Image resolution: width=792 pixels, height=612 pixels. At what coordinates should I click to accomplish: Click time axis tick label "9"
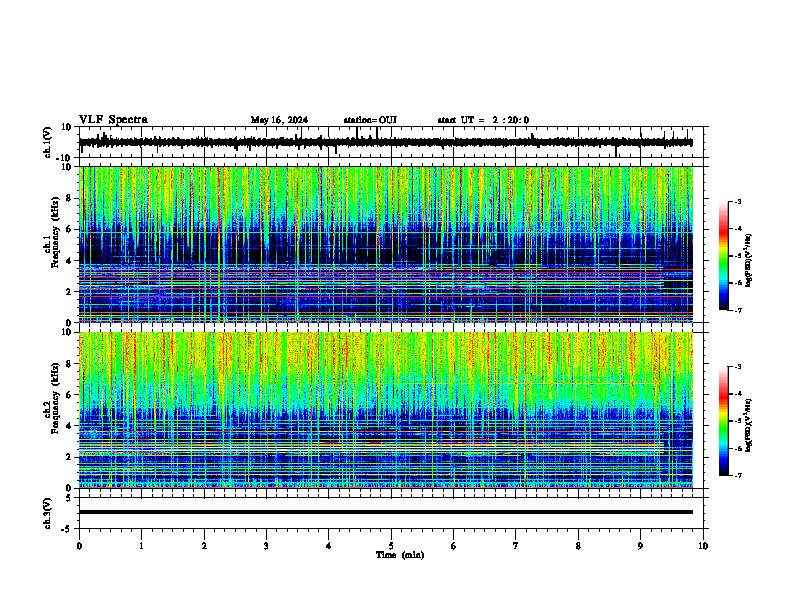click(640, 546)
